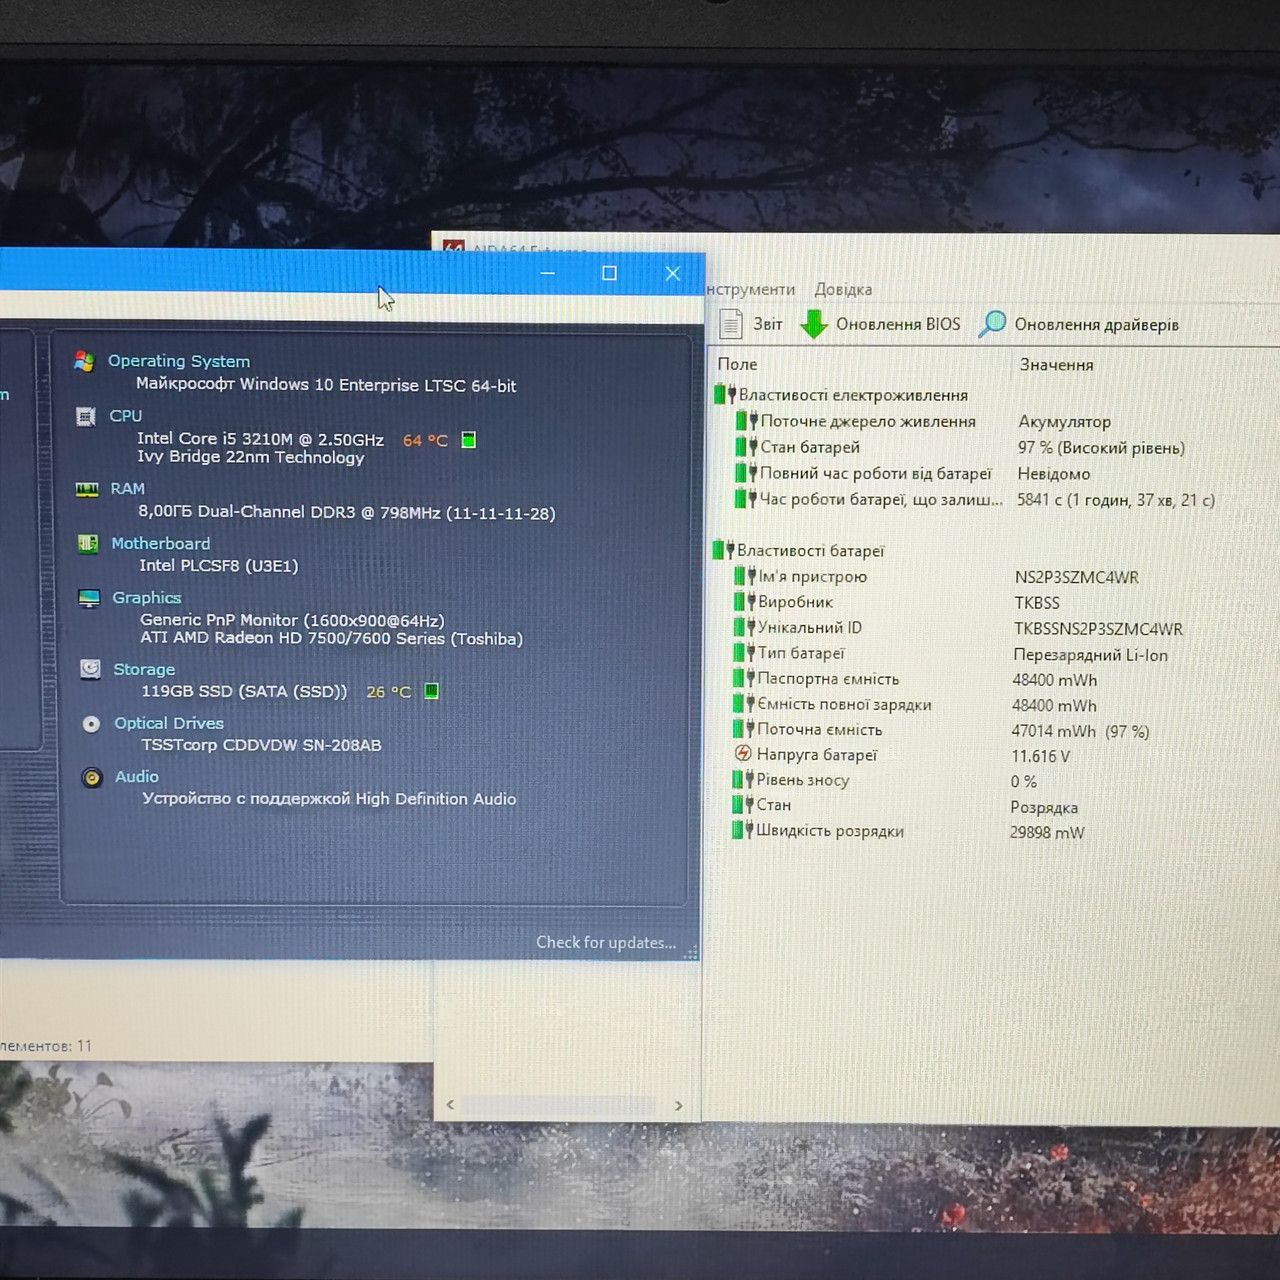Click the CPU chip icon in Speccy

[x=86, y=416]
